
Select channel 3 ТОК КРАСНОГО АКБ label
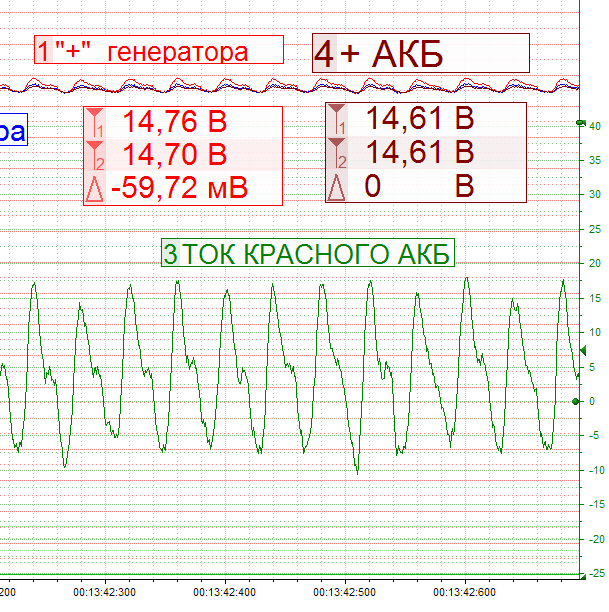[308, 253]
